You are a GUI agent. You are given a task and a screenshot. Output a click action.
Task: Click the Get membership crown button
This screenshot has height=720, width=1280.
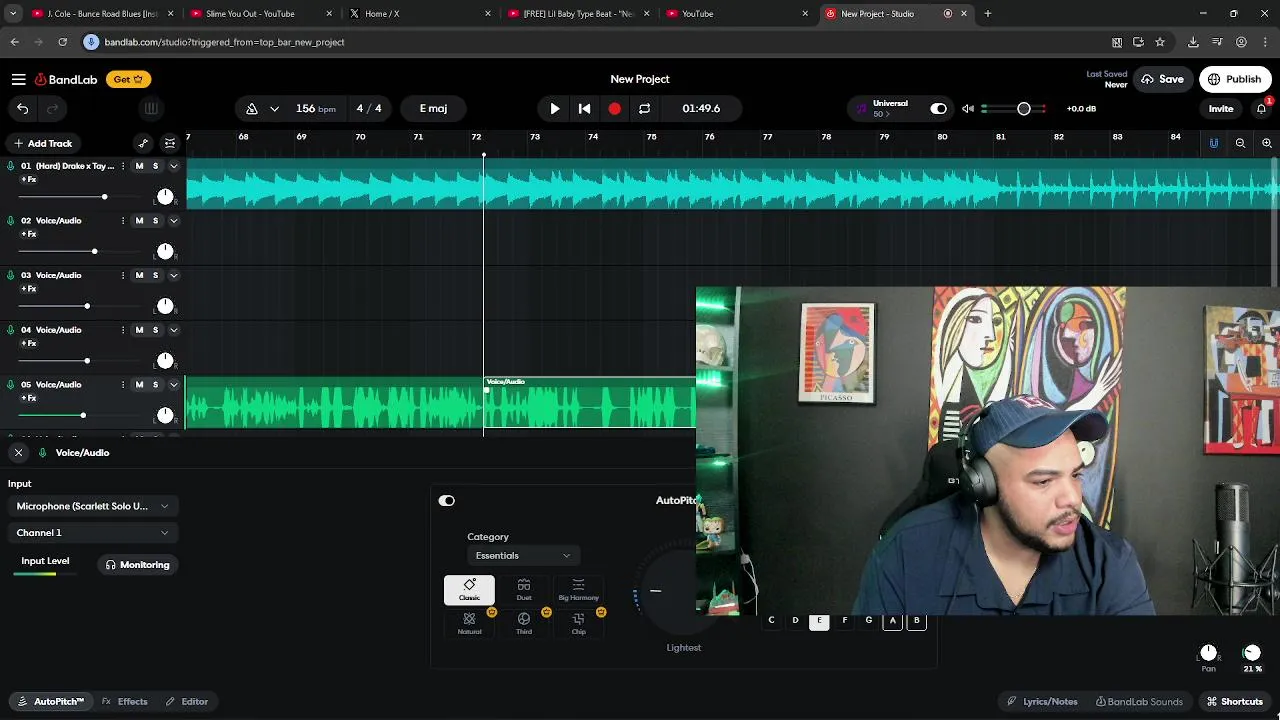click(128, 79)
